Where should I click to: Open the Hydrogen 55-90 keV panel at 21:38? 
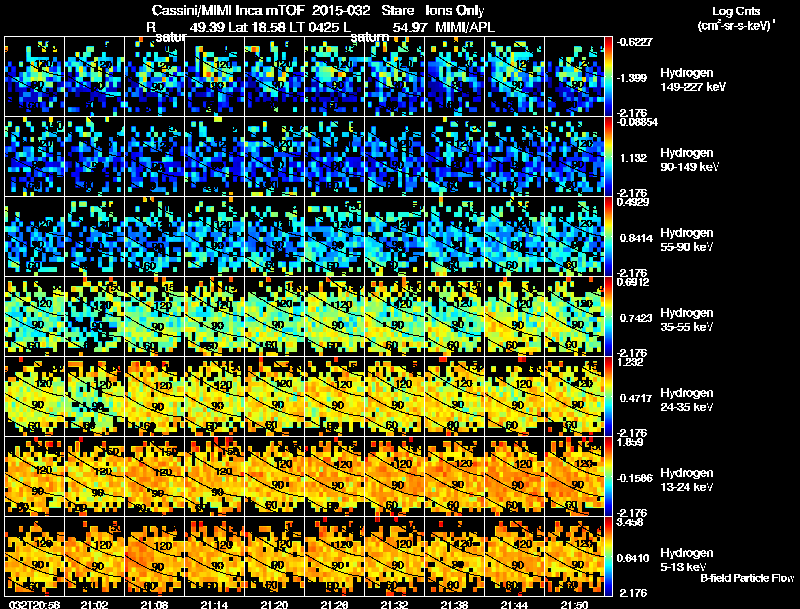point(455,236)
